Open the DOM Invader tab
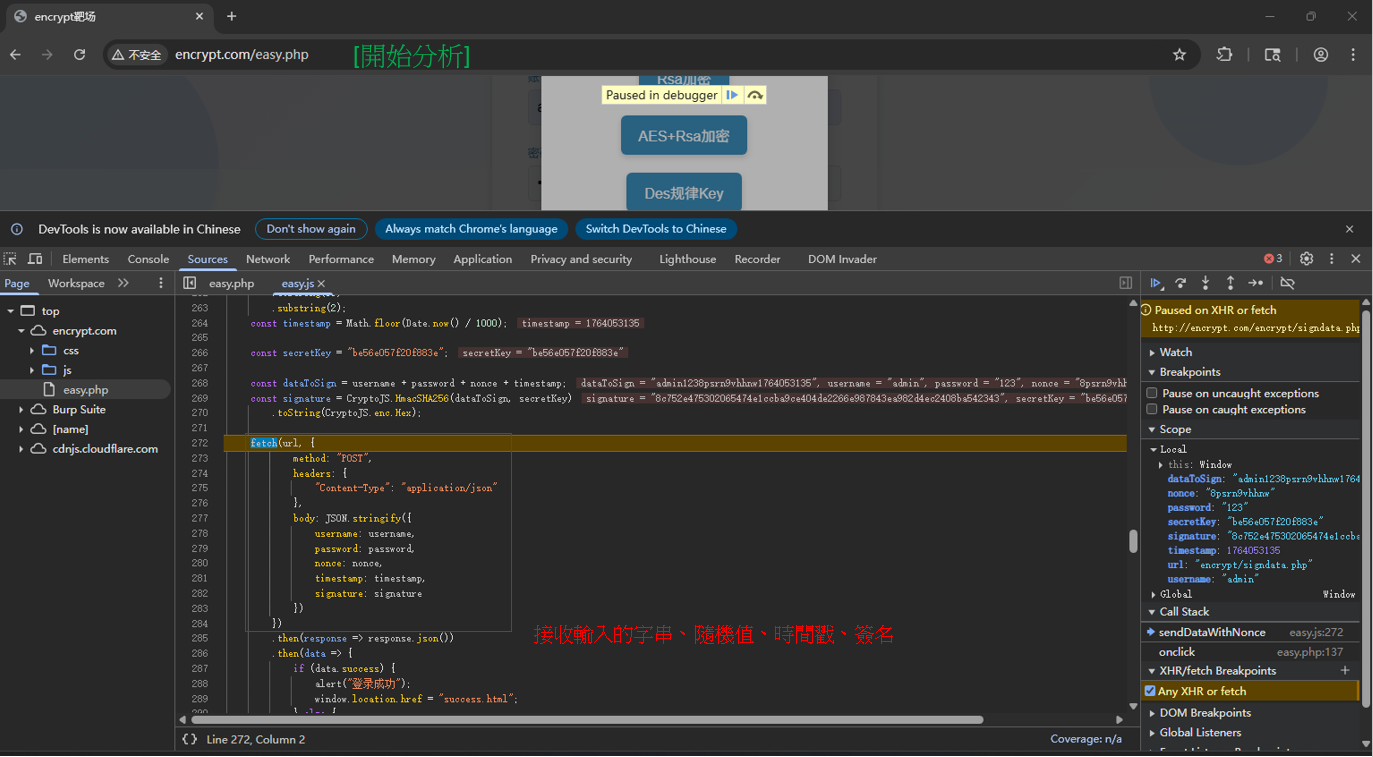This screenshot has height=757, width=1373. coord(842,259)
